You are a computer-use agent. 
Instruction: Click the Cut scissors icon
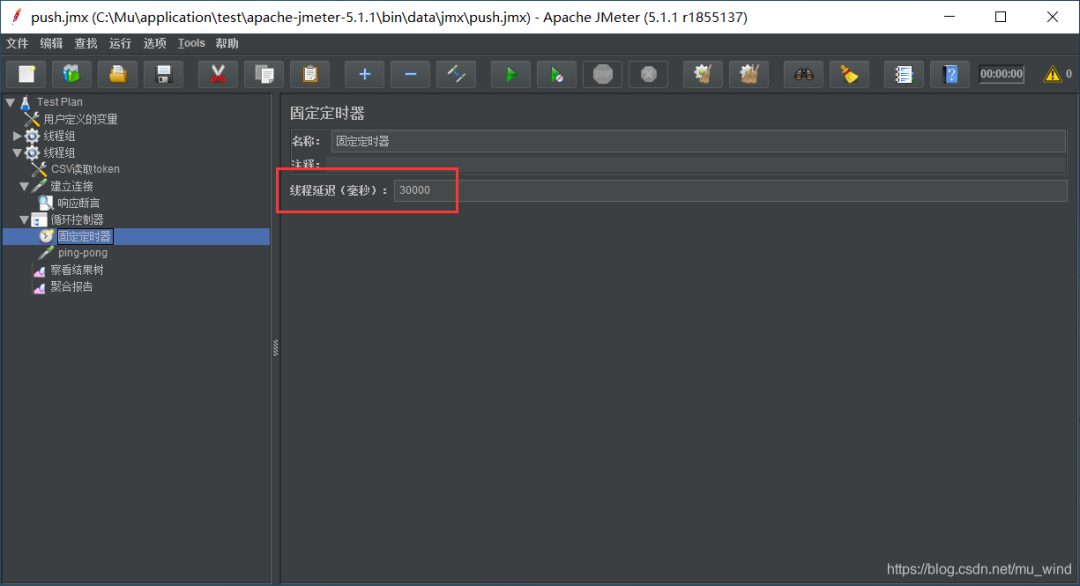coord(218,74)
